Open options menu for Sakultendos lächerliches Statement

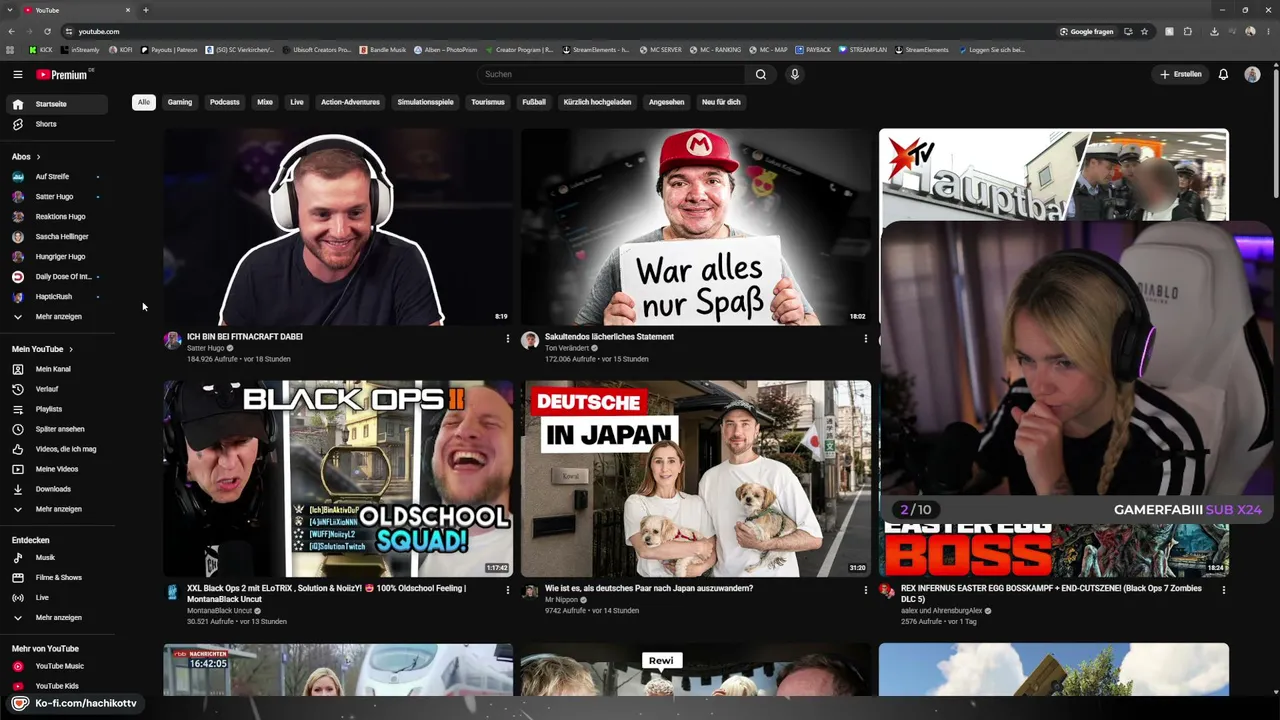[866, 339]
